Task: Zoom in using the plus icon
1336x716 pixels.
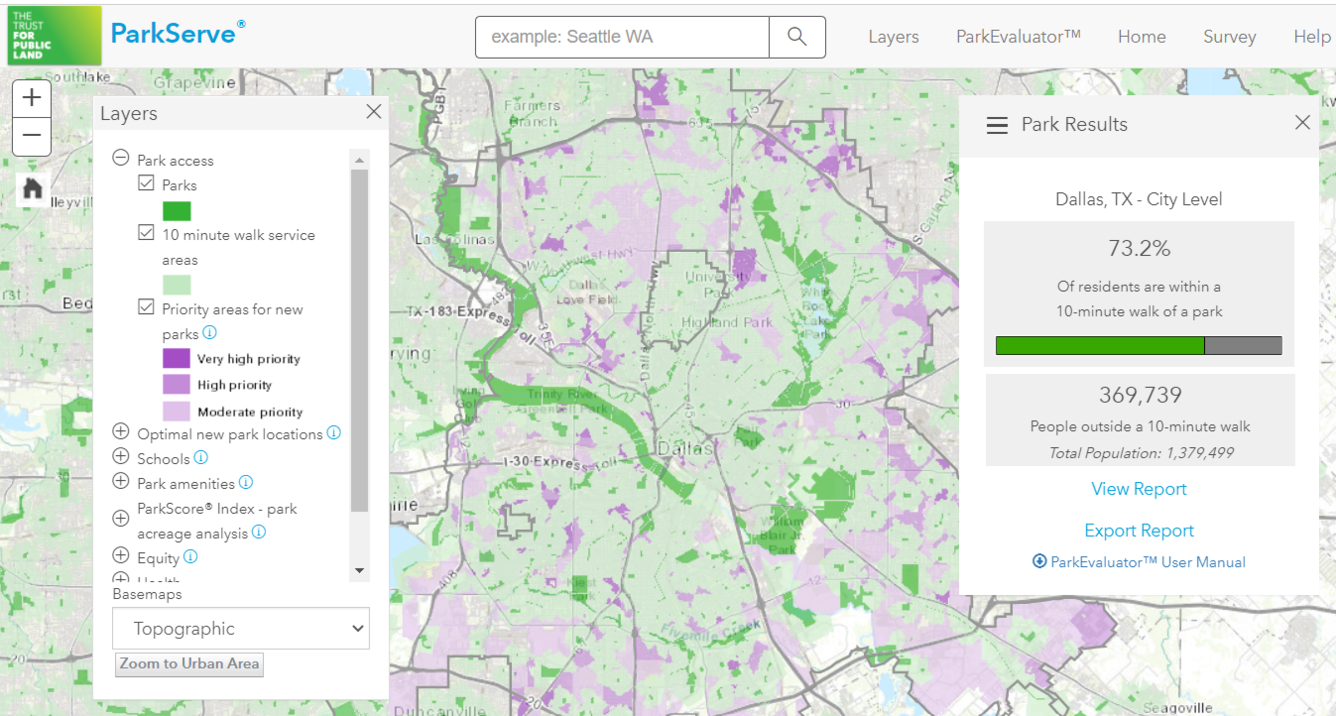Action: coord(31,98)
